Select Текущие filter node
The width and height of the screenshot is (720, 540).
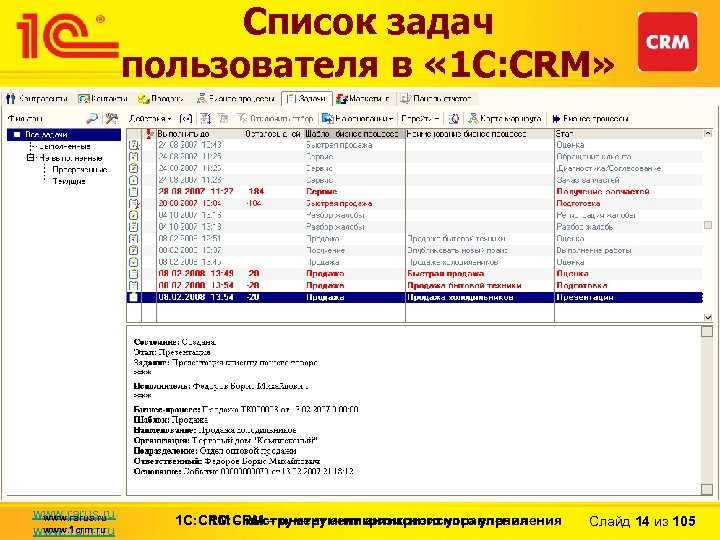[69, 181]
